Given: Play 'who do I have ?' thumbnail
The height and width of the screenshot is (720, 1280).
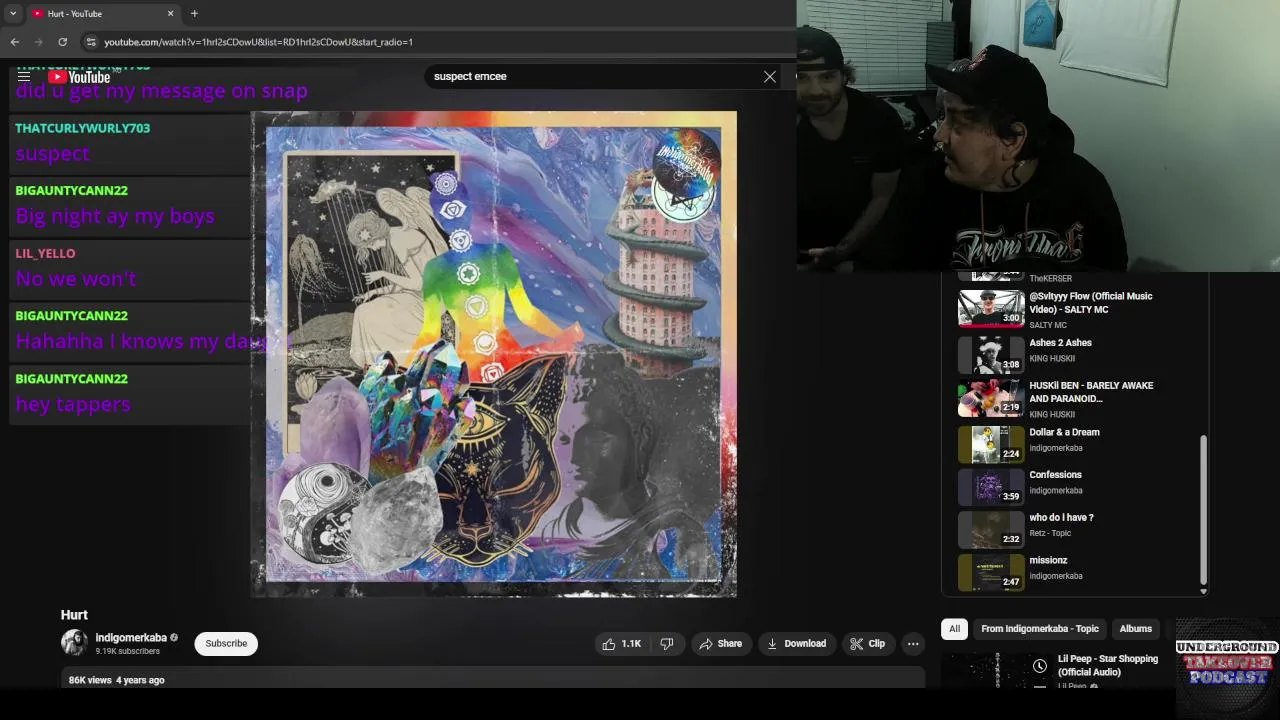Looking at the screenshot, I should pos(991,529).
